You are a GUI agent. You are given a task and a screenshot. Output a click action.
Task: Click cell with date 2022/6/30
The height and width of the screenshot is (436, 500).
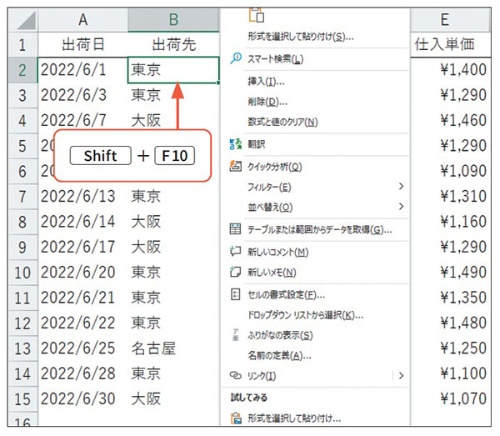[x=83, y=399]
